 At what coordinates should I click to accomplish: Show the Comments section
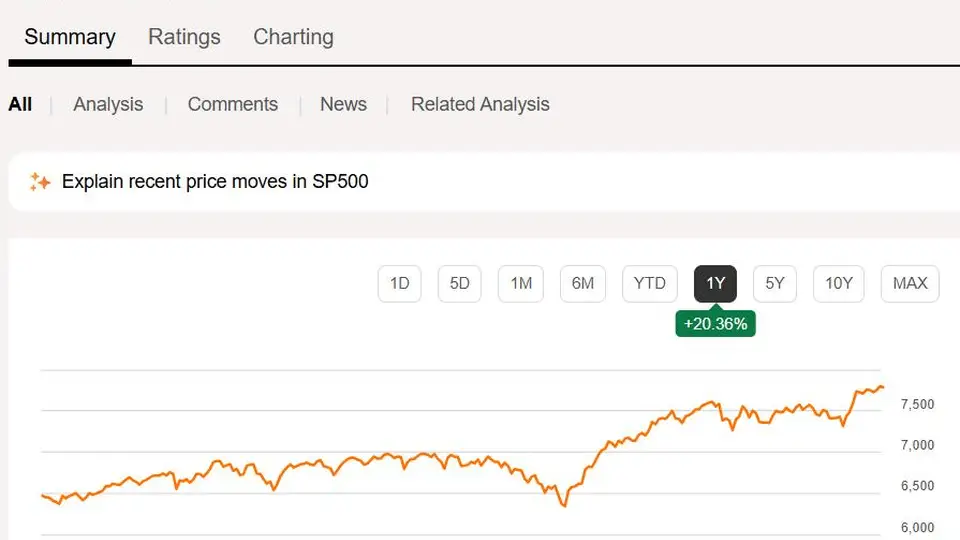tap(233, 104)
